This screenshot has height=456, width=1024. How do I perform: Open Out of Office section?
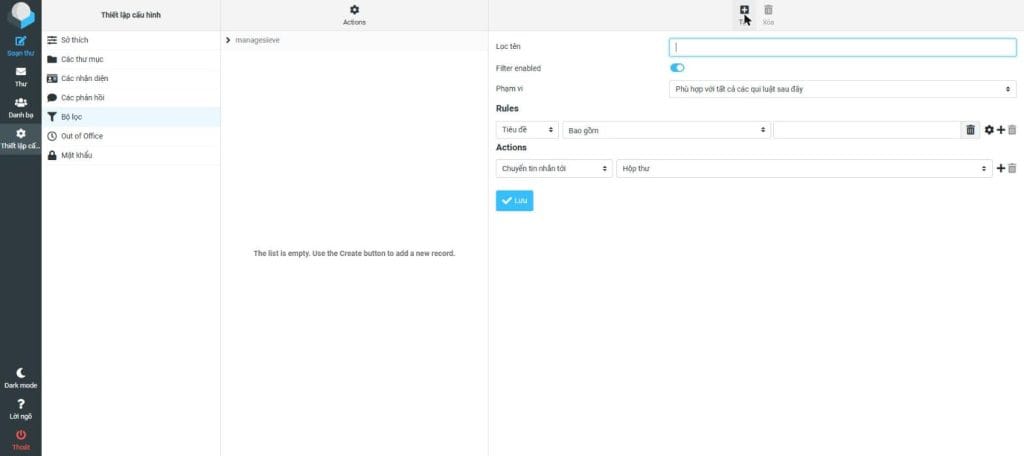[131, 136]
